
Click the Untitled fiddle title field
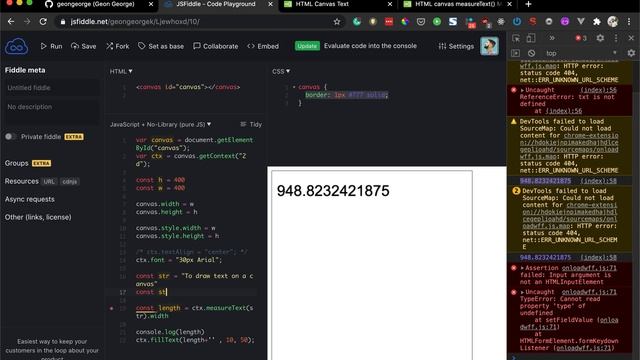coord(51,88)
